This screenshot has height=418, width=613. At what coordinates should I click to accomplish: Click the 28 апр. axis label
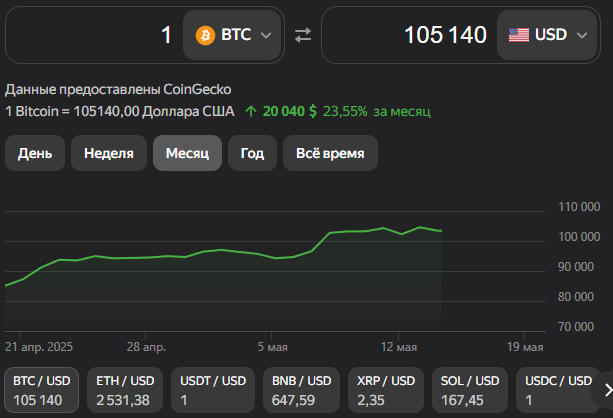pos(146,347)
